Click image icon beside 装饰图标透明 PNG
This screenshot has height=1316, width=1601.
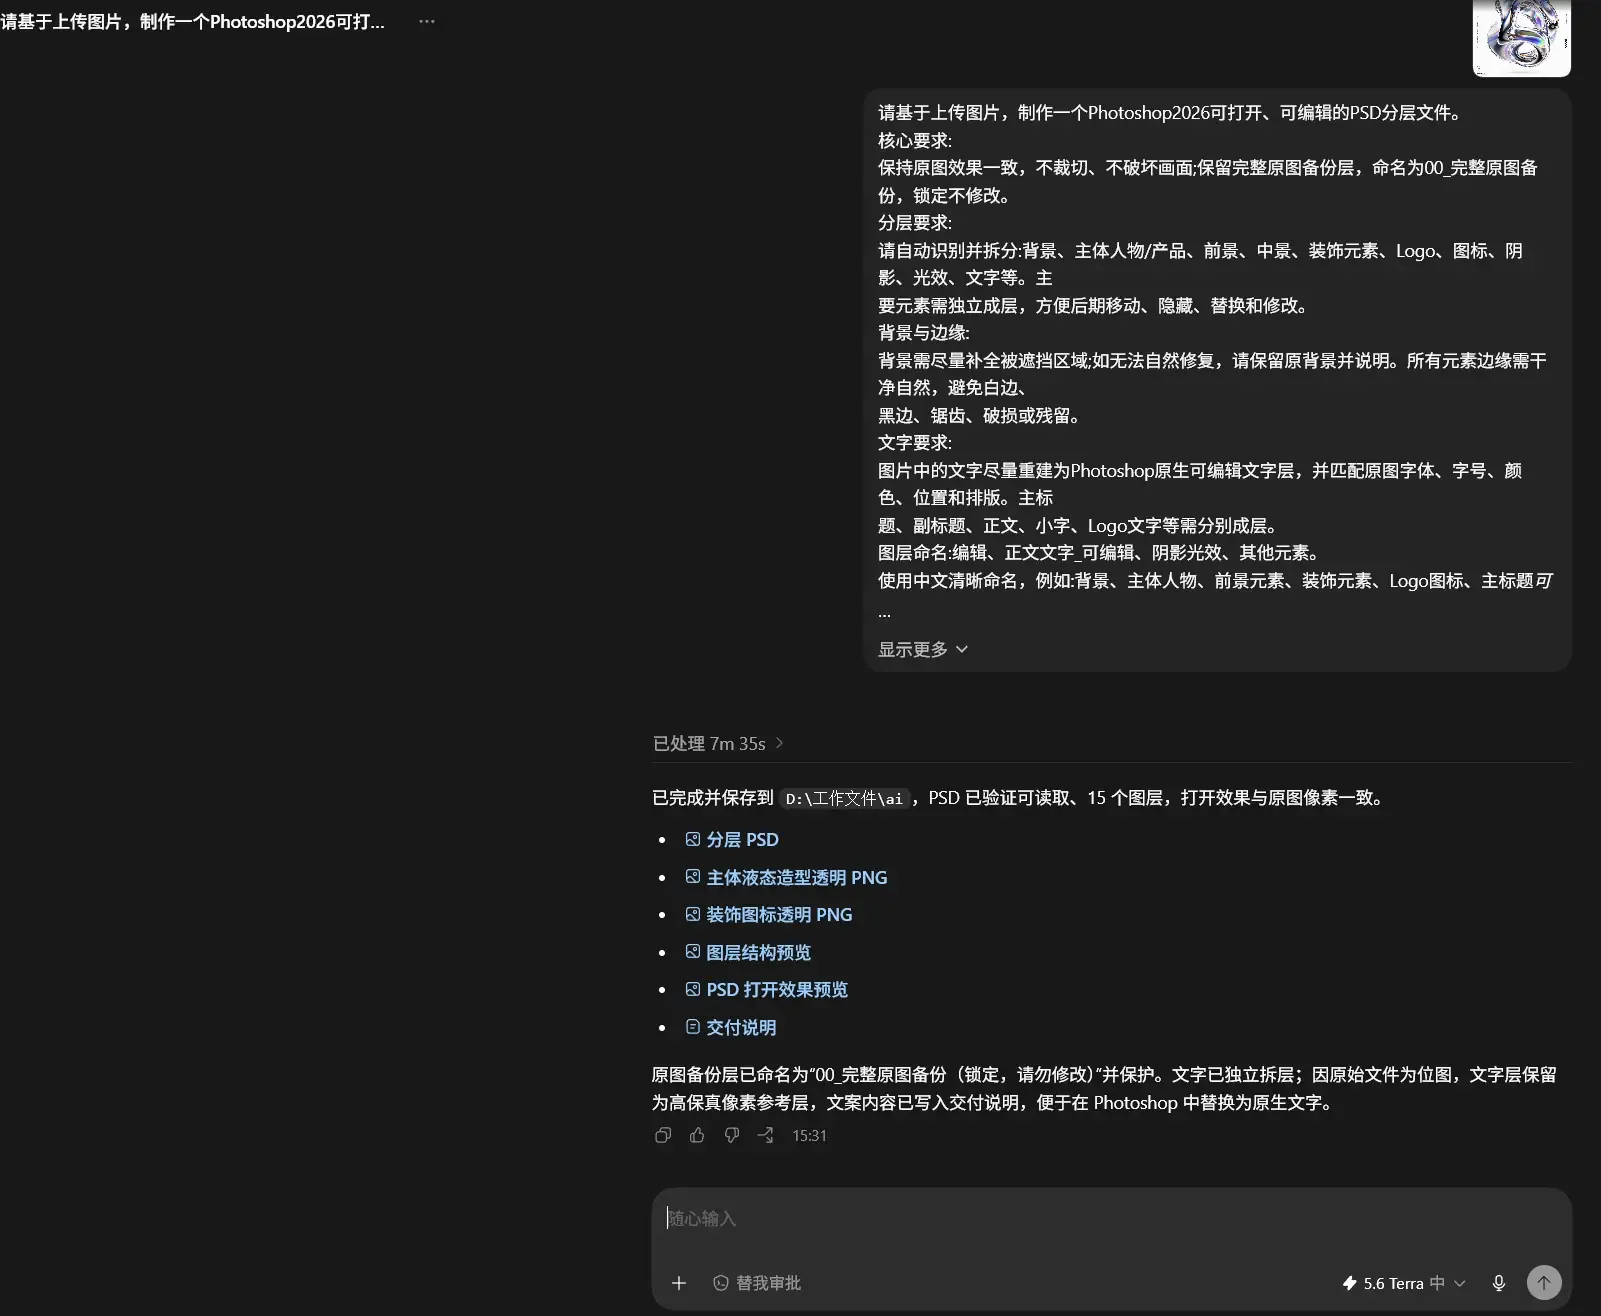(692, 914)
